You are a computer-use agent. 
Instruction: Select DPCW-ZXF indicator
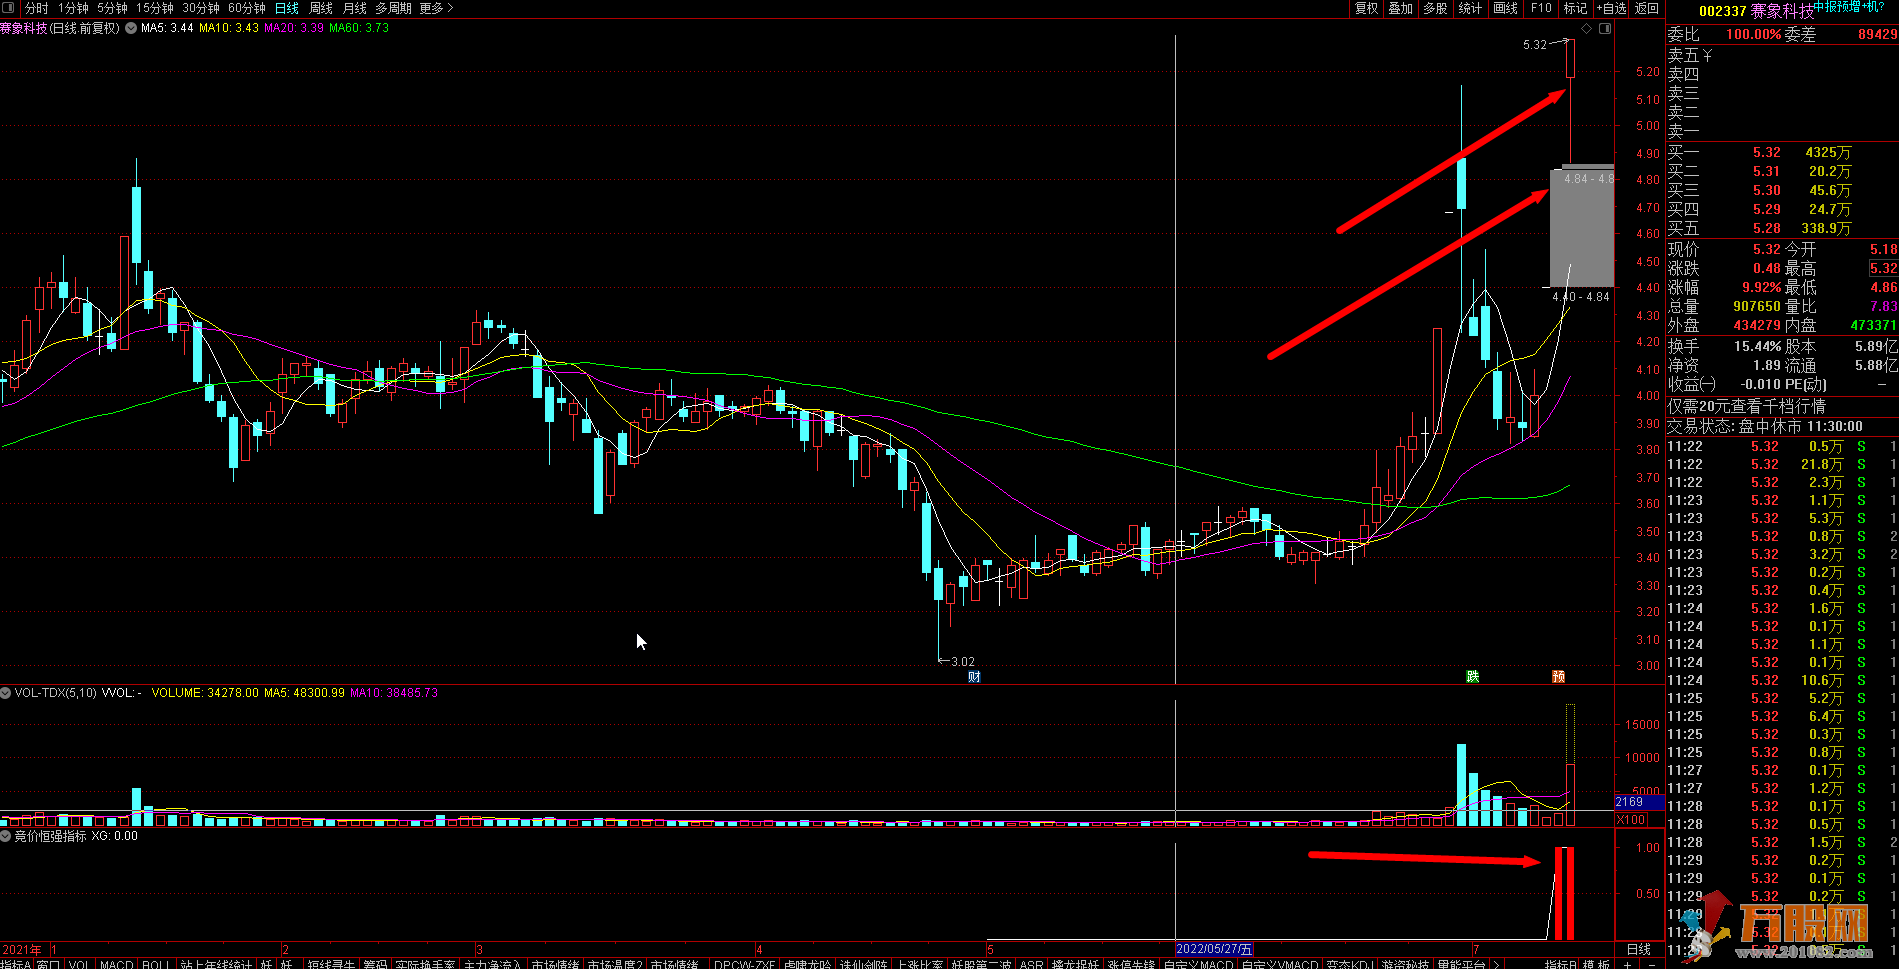pyautogui.click(x=744, y=964)
